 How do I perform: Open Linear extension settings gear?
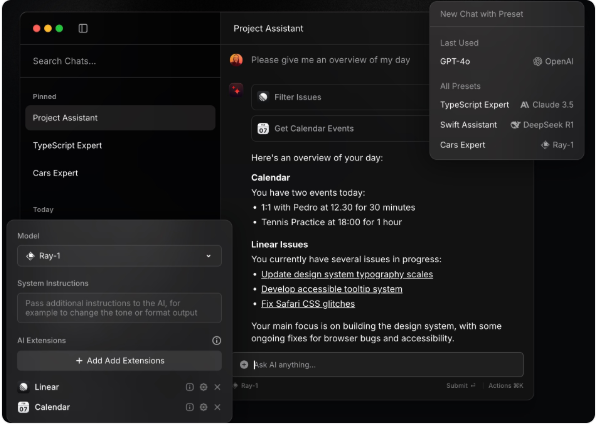tap(204, 387)
